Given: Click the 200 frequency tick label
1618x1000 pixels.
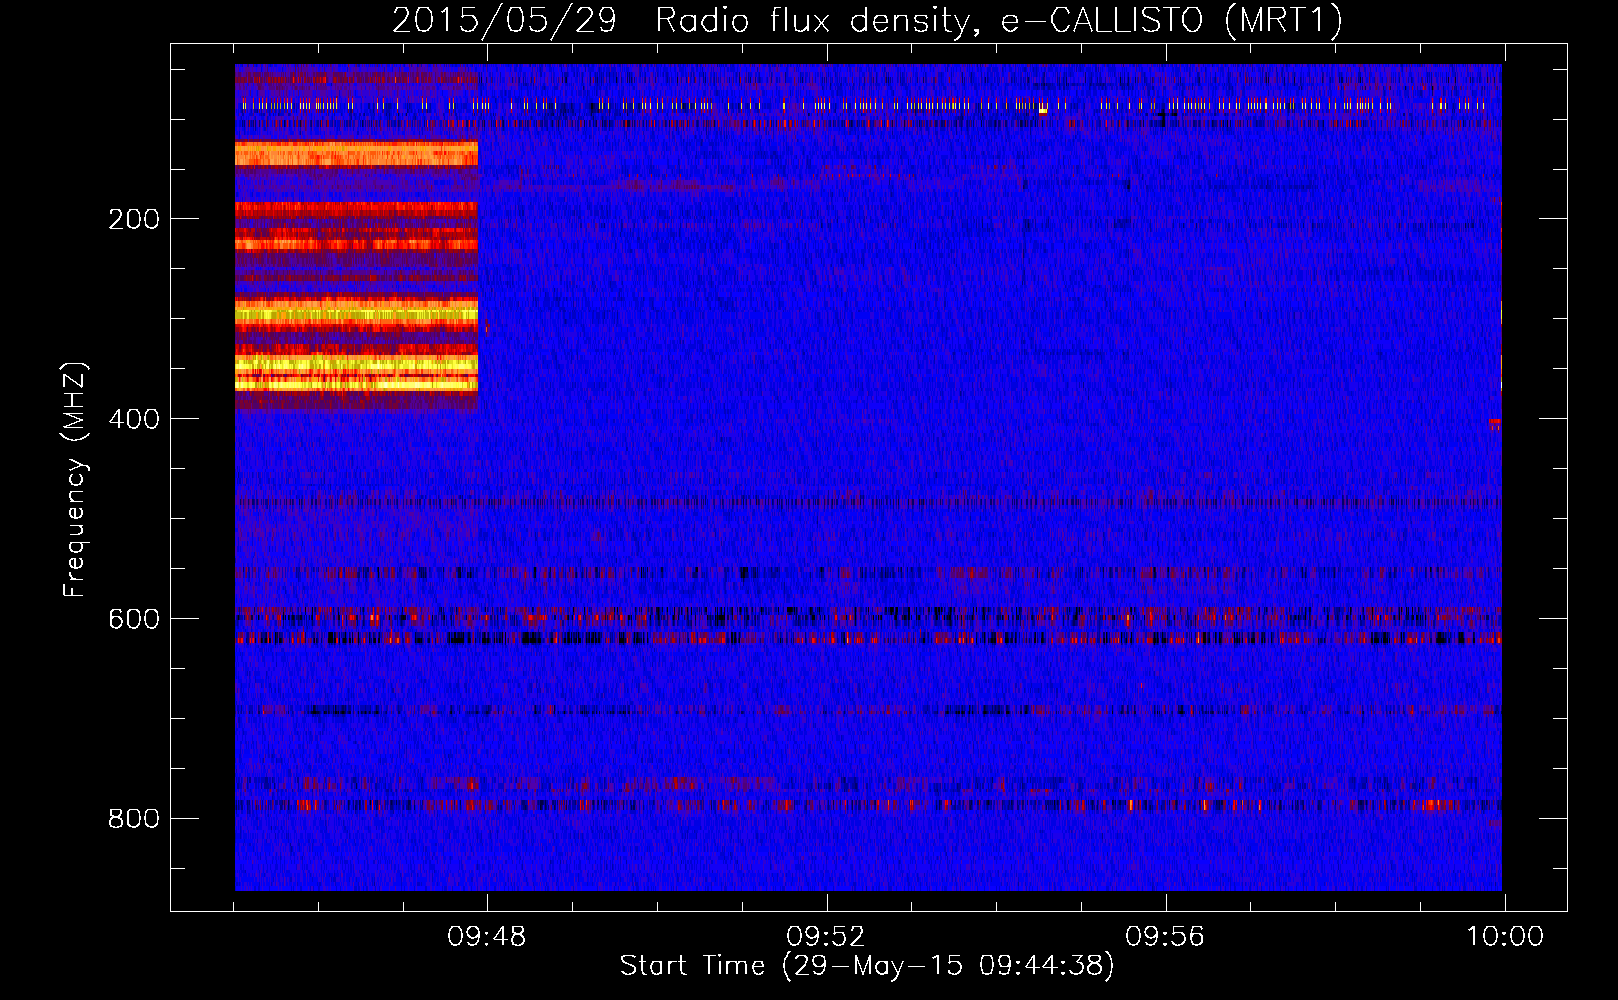Looking at the screenshot, I should (134, 219).
